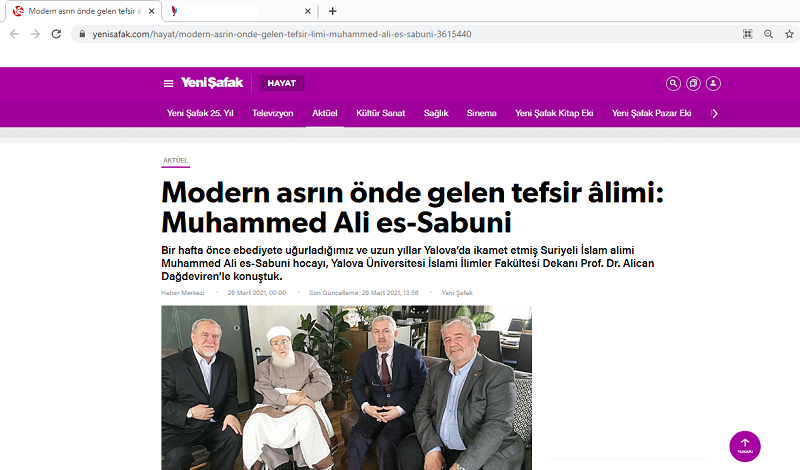Open the saved articles icon in header
This screenshot has width=800, height=470.
click(693, 84)
